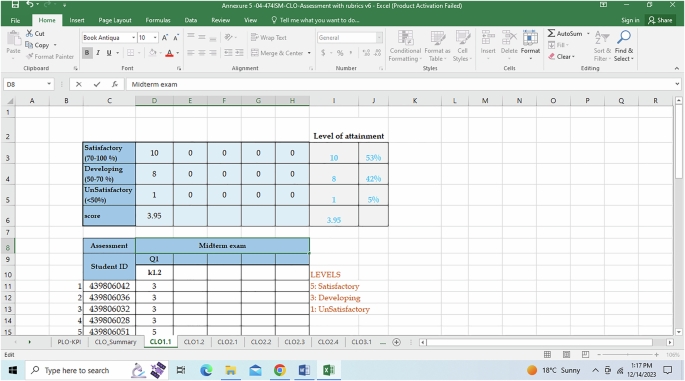Switch to the Formulas tab
685x381 pixels.
pyautogui.click(x=158, y=20)
